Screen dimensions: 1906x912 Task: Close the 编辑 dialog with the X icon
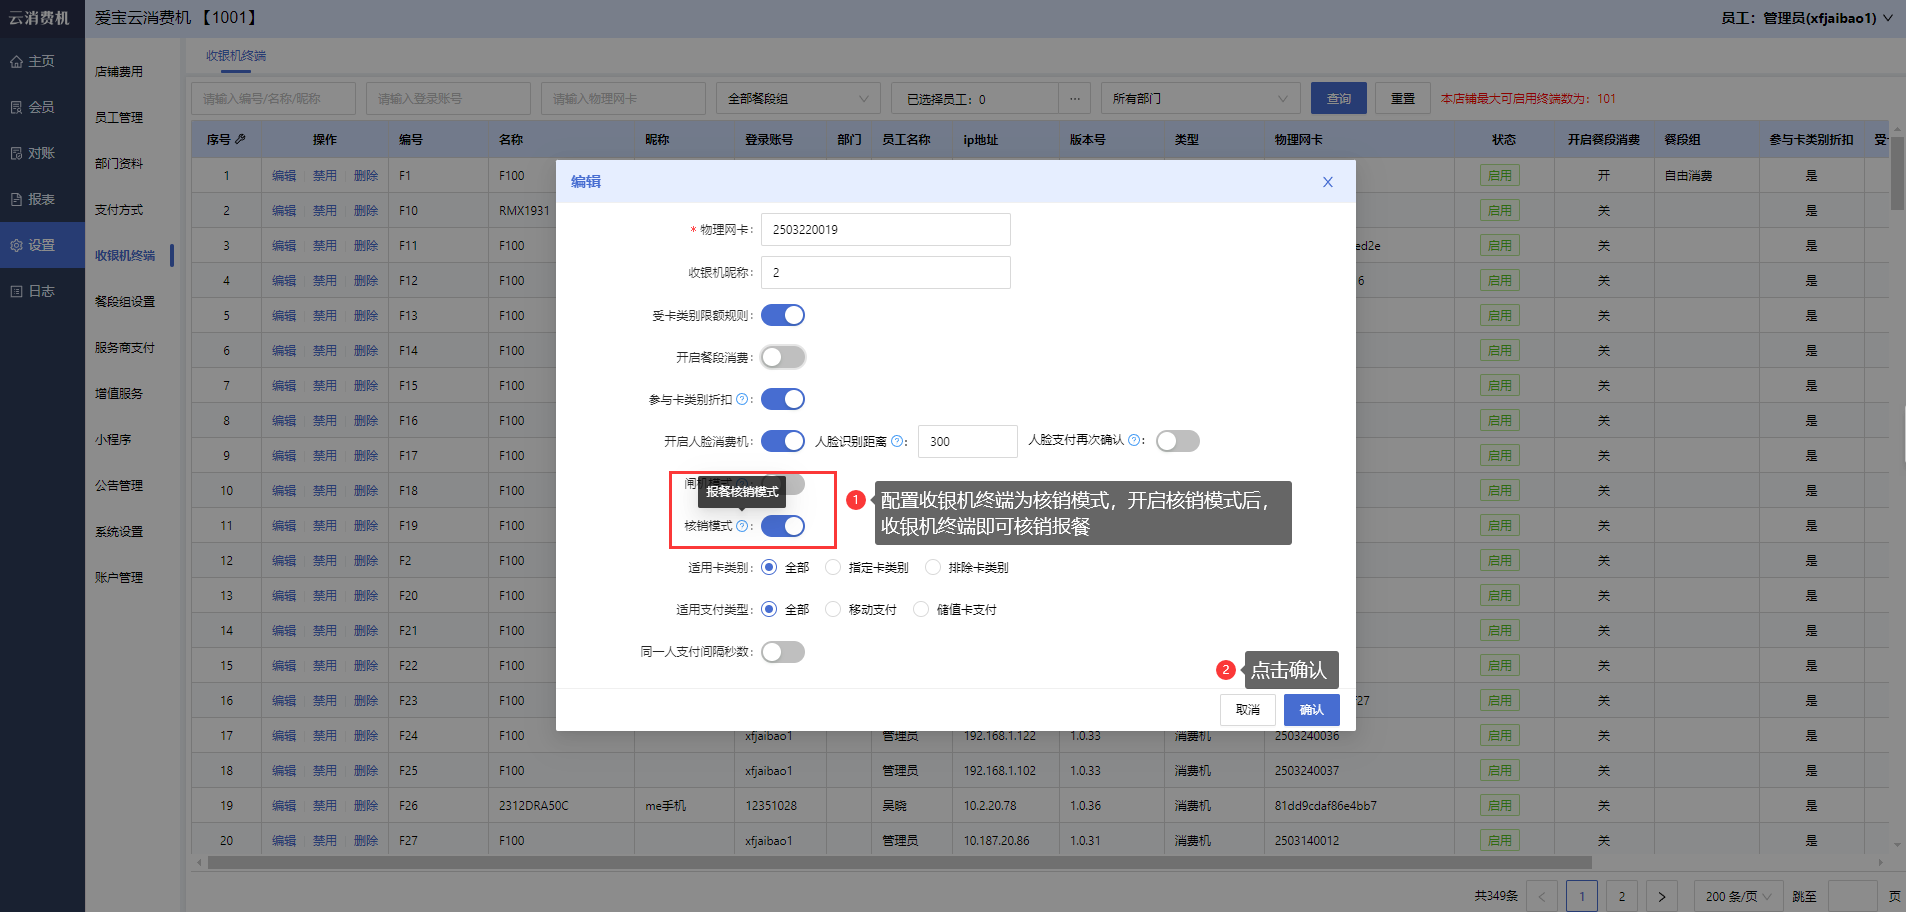(1327, 182)
